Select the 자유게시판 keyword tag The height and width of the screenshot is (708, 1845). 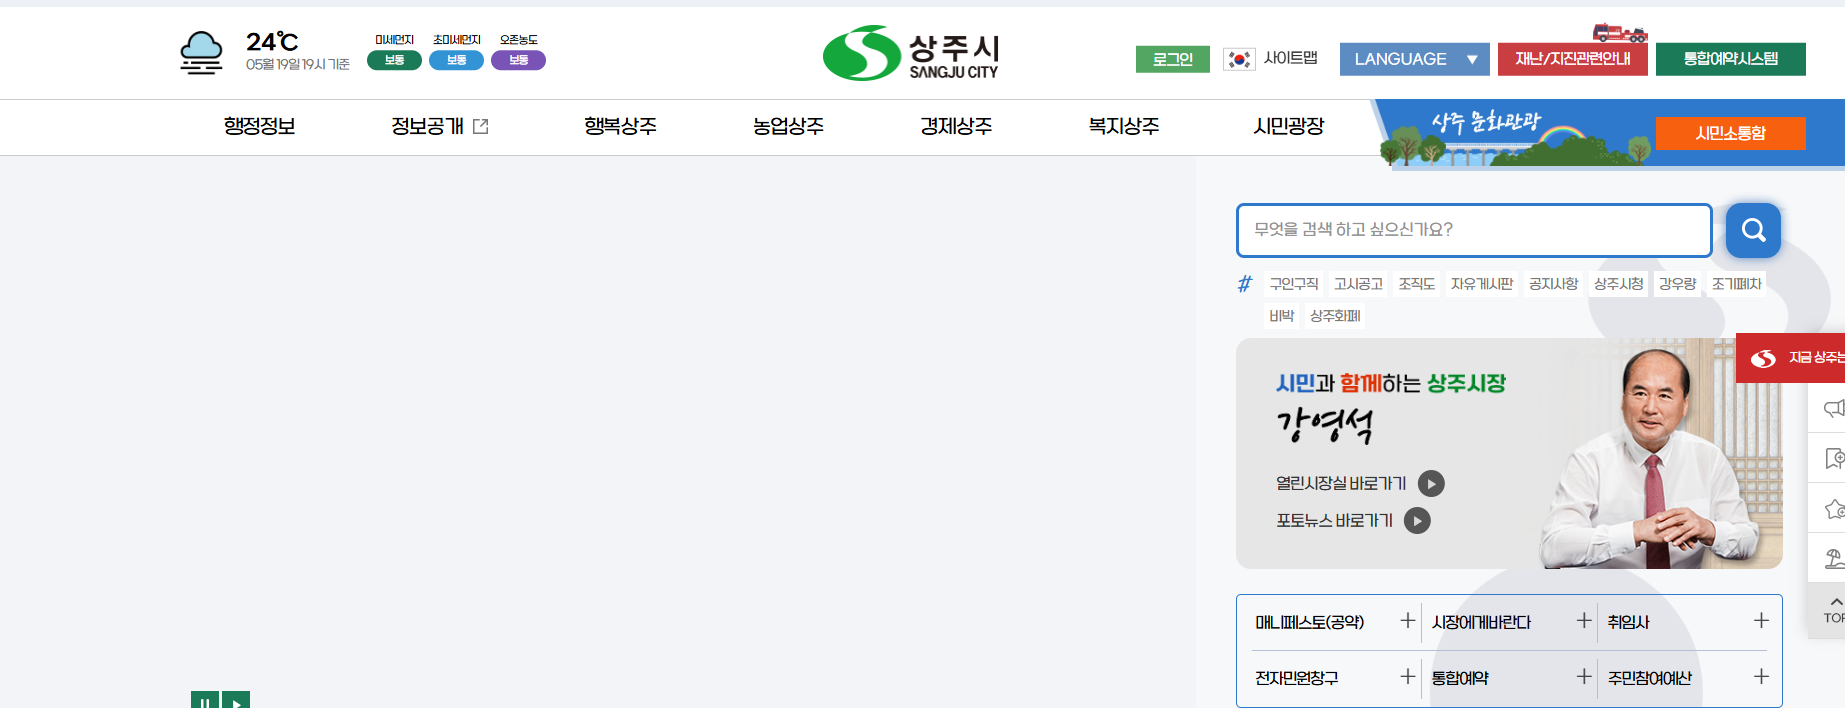point(1482,284)
